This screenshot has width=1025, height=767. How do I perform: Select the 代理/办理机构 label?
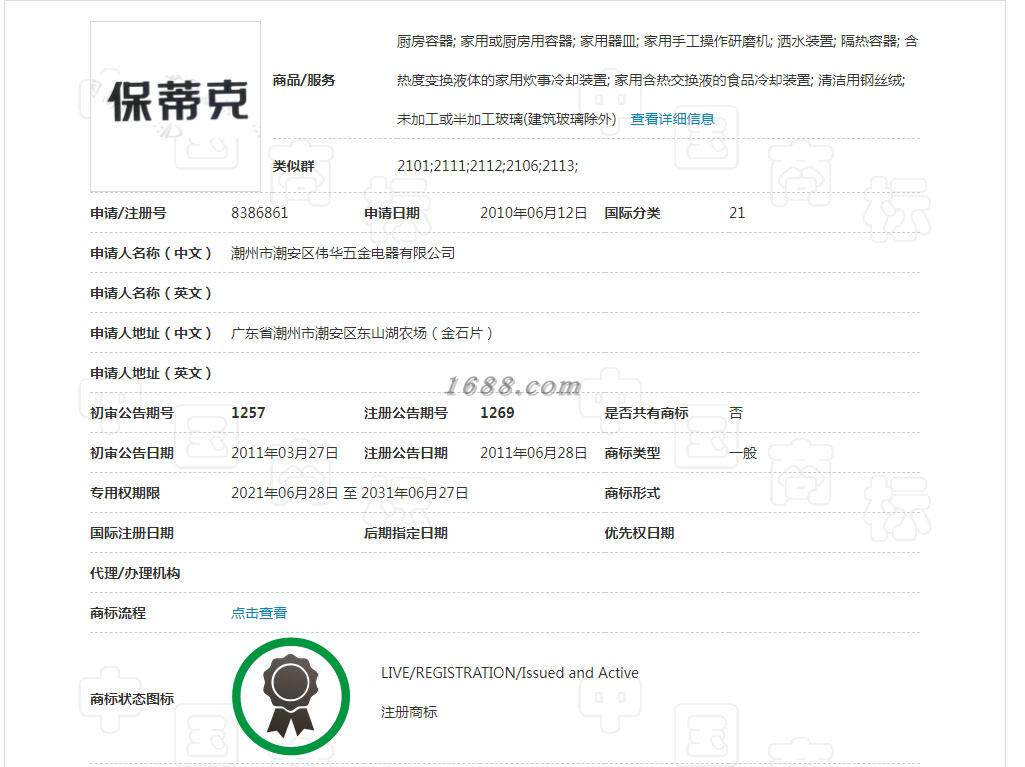click(135, 573)
